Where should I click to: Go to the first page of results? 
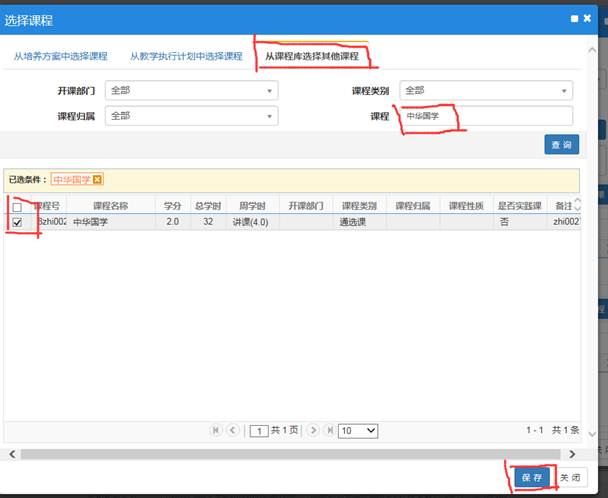pos(216,430)
